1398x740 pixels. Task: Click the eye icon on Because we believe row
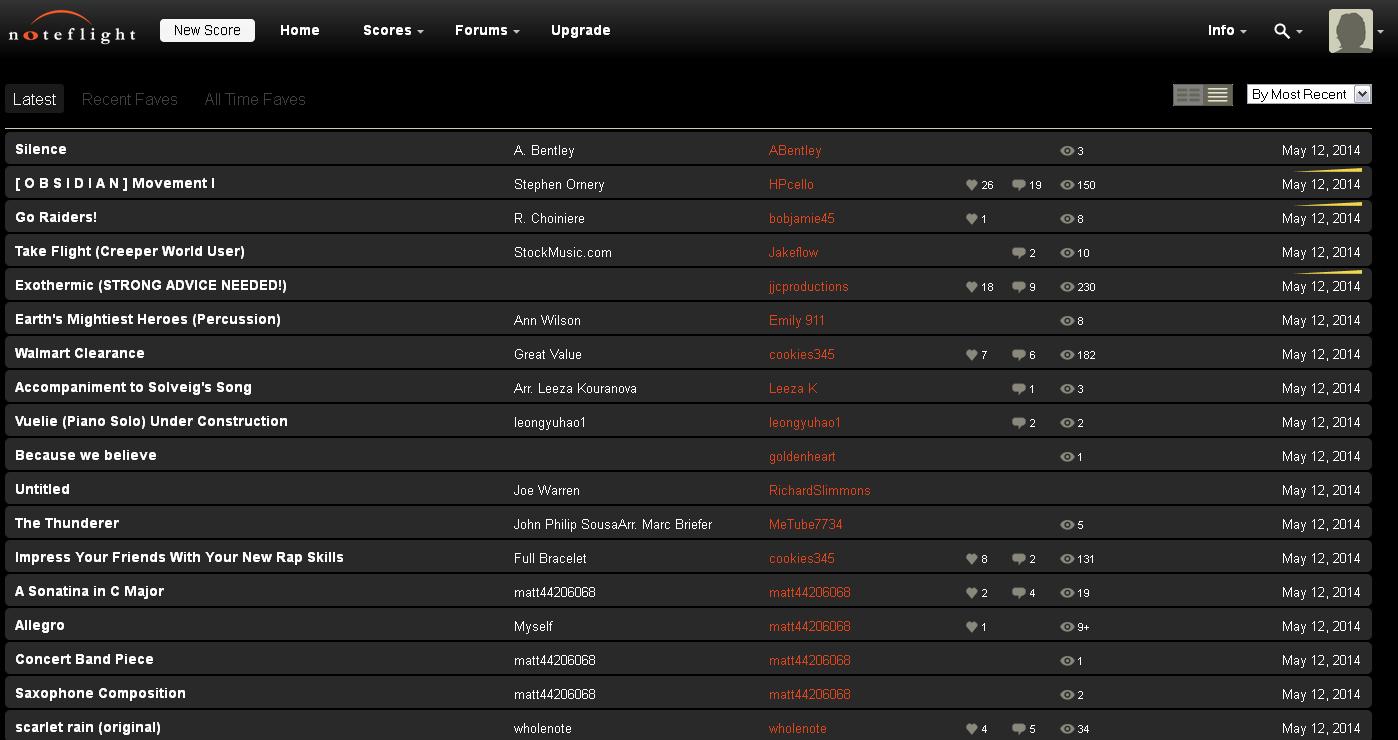[x=1067, y=457]
